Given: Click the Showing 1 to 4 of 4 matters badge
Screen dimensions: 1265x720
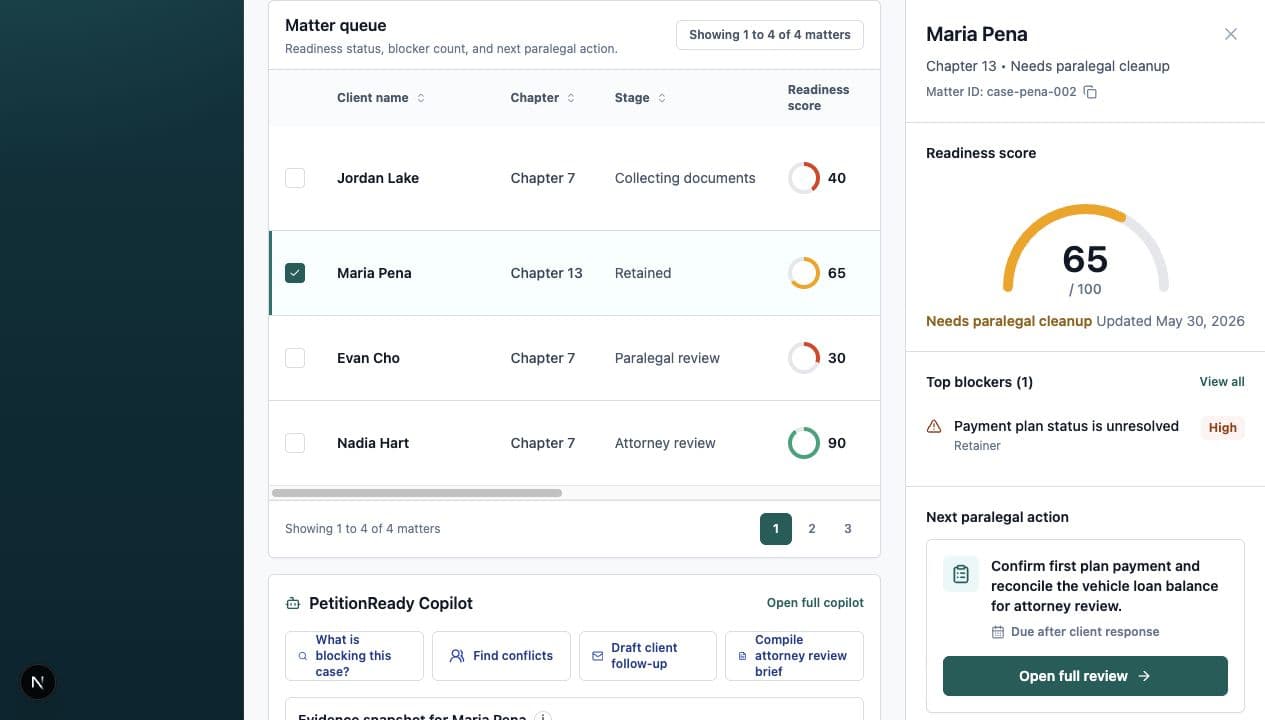Looking at the screenshot, I should point(770,35).
